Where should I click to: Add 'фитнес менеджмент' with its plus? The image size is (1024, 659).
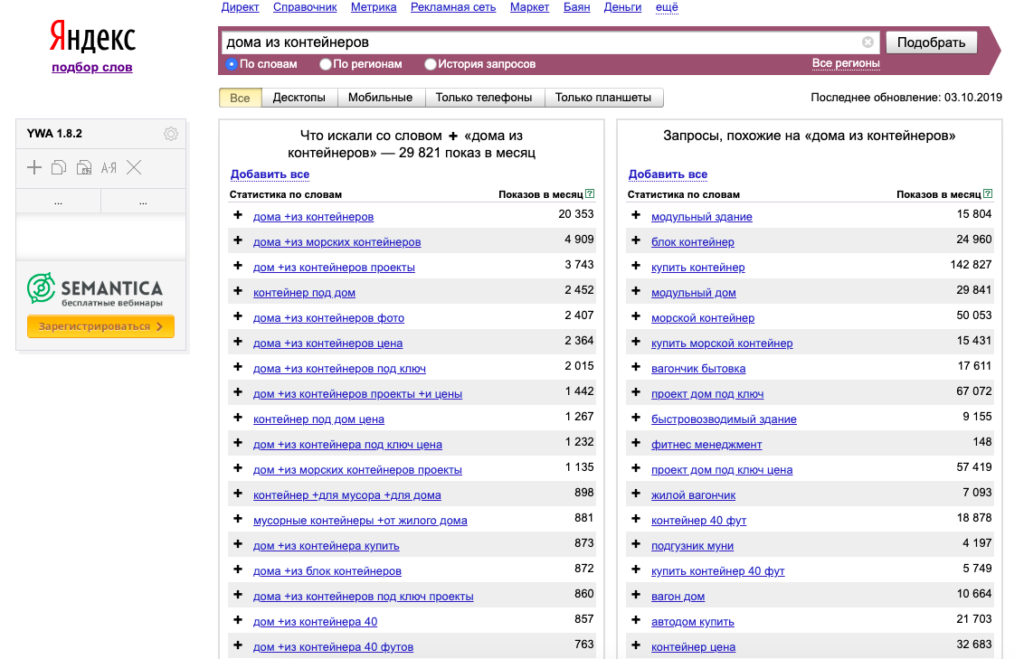635,443
